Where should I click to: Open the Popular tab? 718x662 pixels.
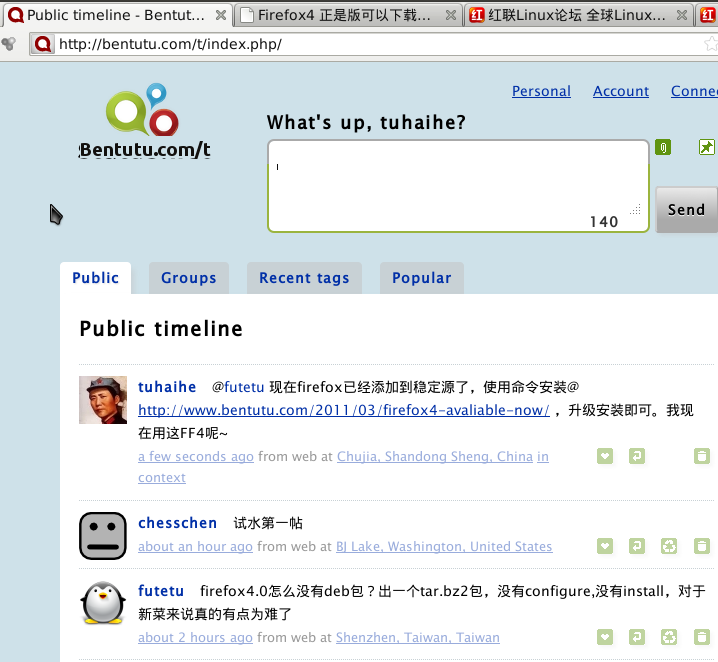(422, 278)
